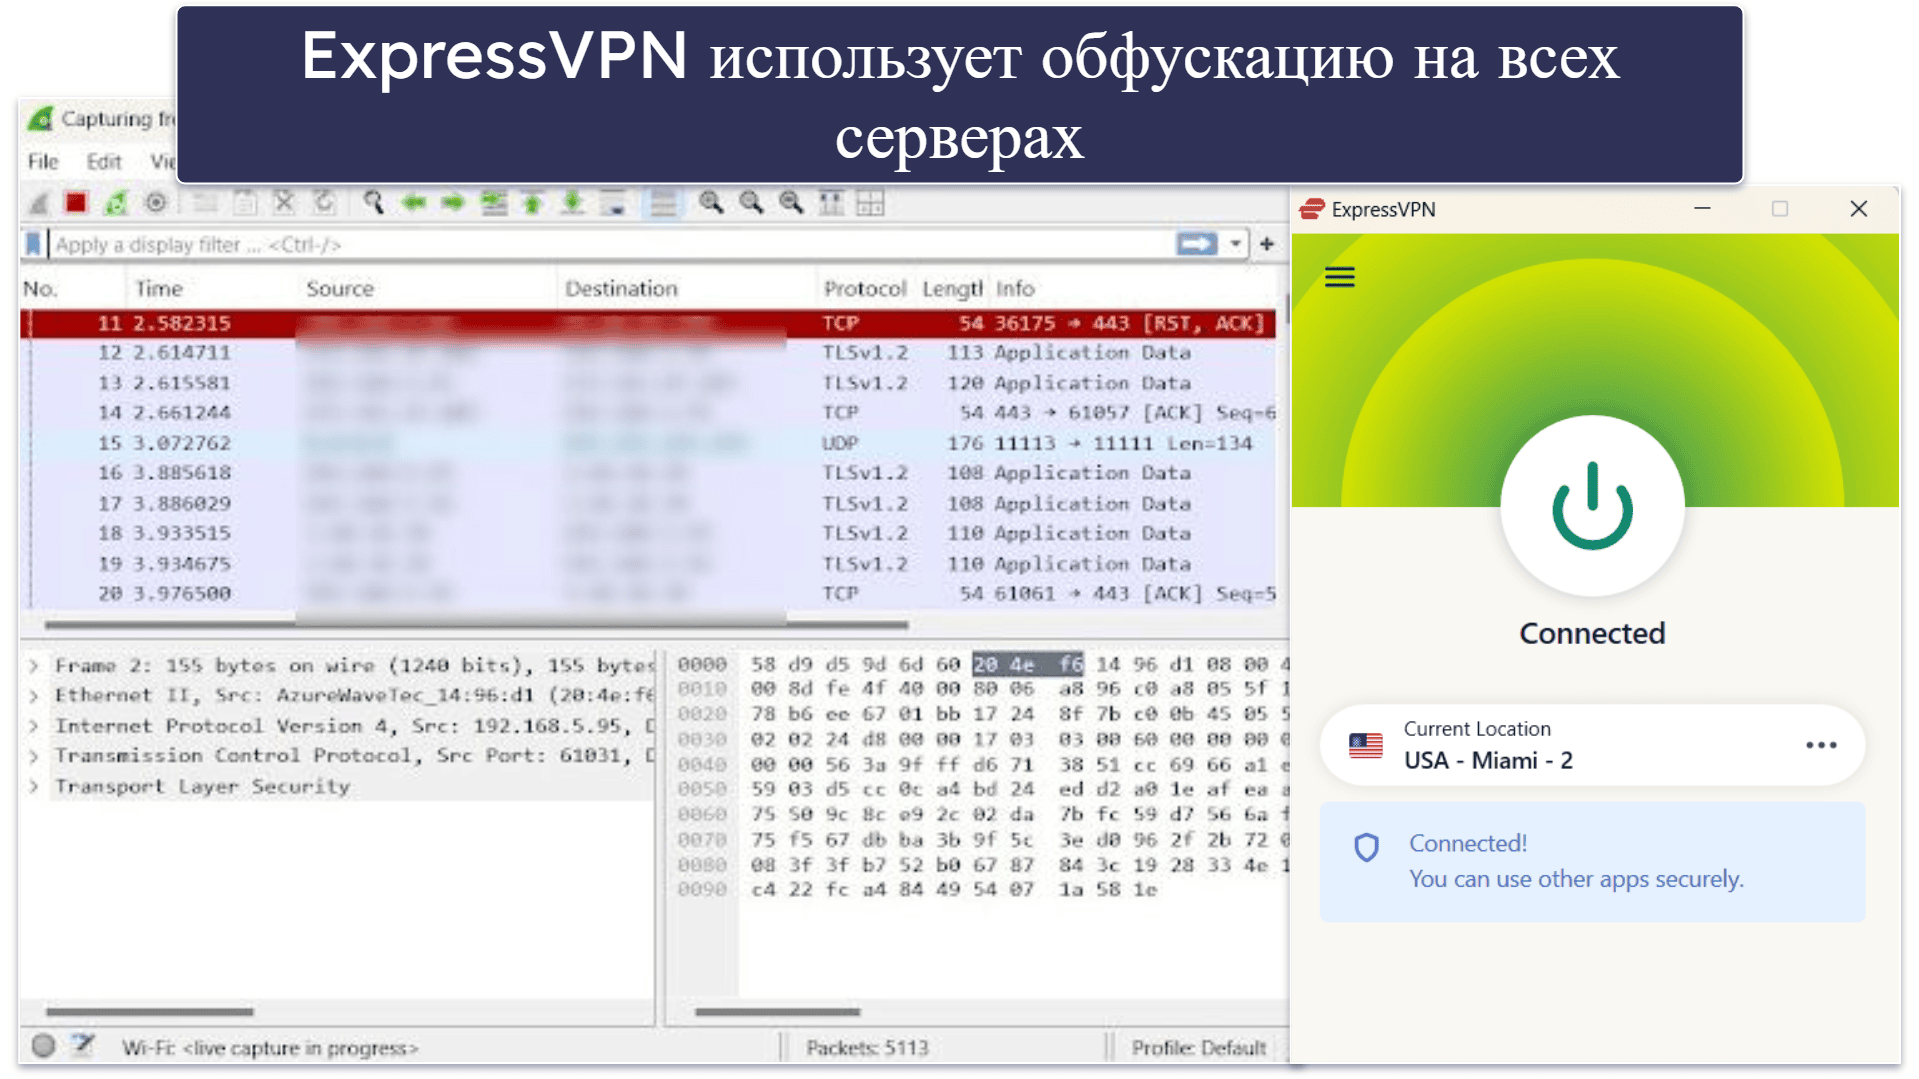Image resolution: width=1919 pixels, height=1079 pixels.
Task: Select packet 11 TCP RST, ACK row
Action: [648, 323]
